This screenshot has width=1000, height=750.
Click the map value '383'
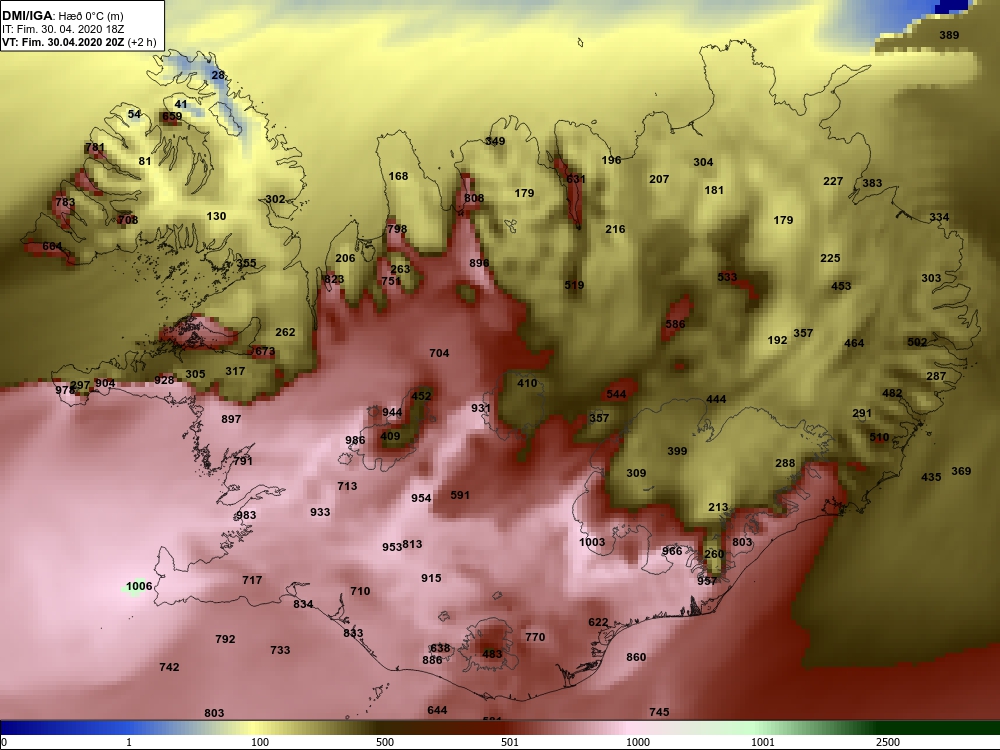[x=872, y=183]
